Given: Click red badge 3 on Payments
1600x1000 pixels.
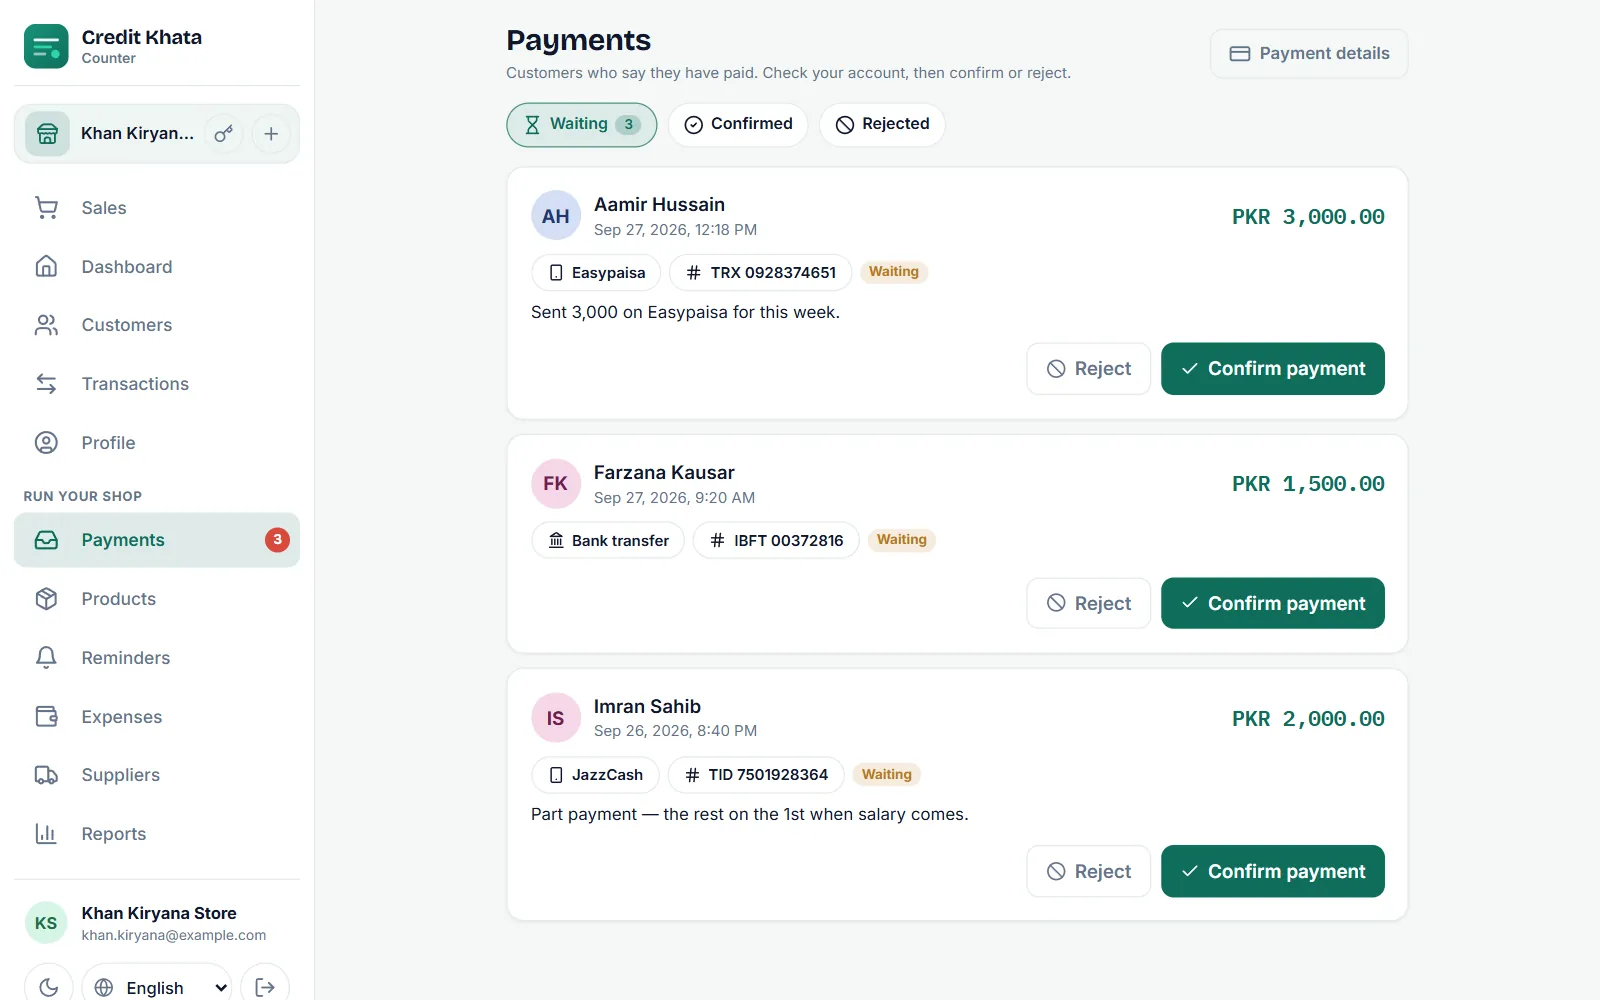Looking at the screenshot, I should (x=277, y=540).
